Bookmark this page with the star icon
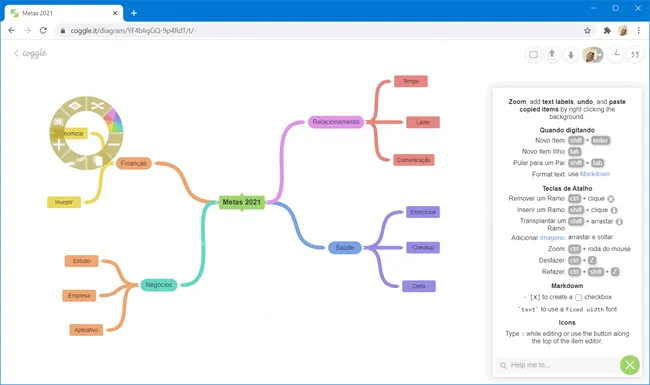650x385 pixels. 587,31
